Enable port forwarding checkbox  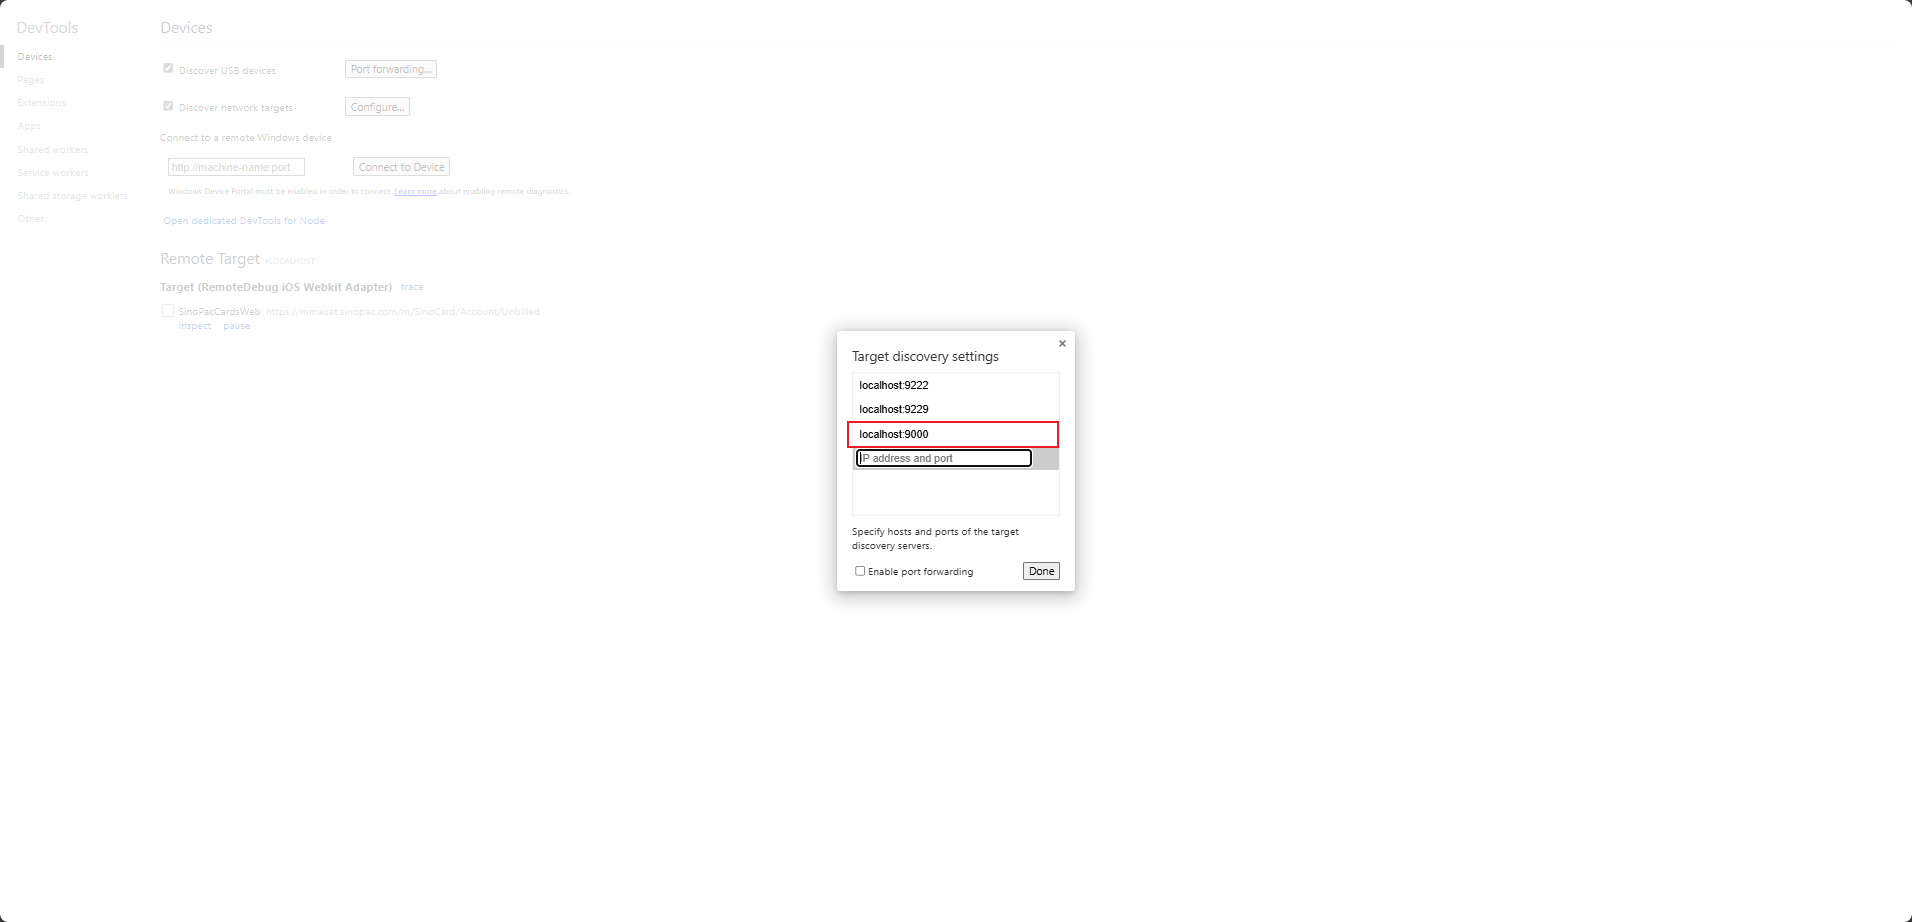tap(860, 571)
